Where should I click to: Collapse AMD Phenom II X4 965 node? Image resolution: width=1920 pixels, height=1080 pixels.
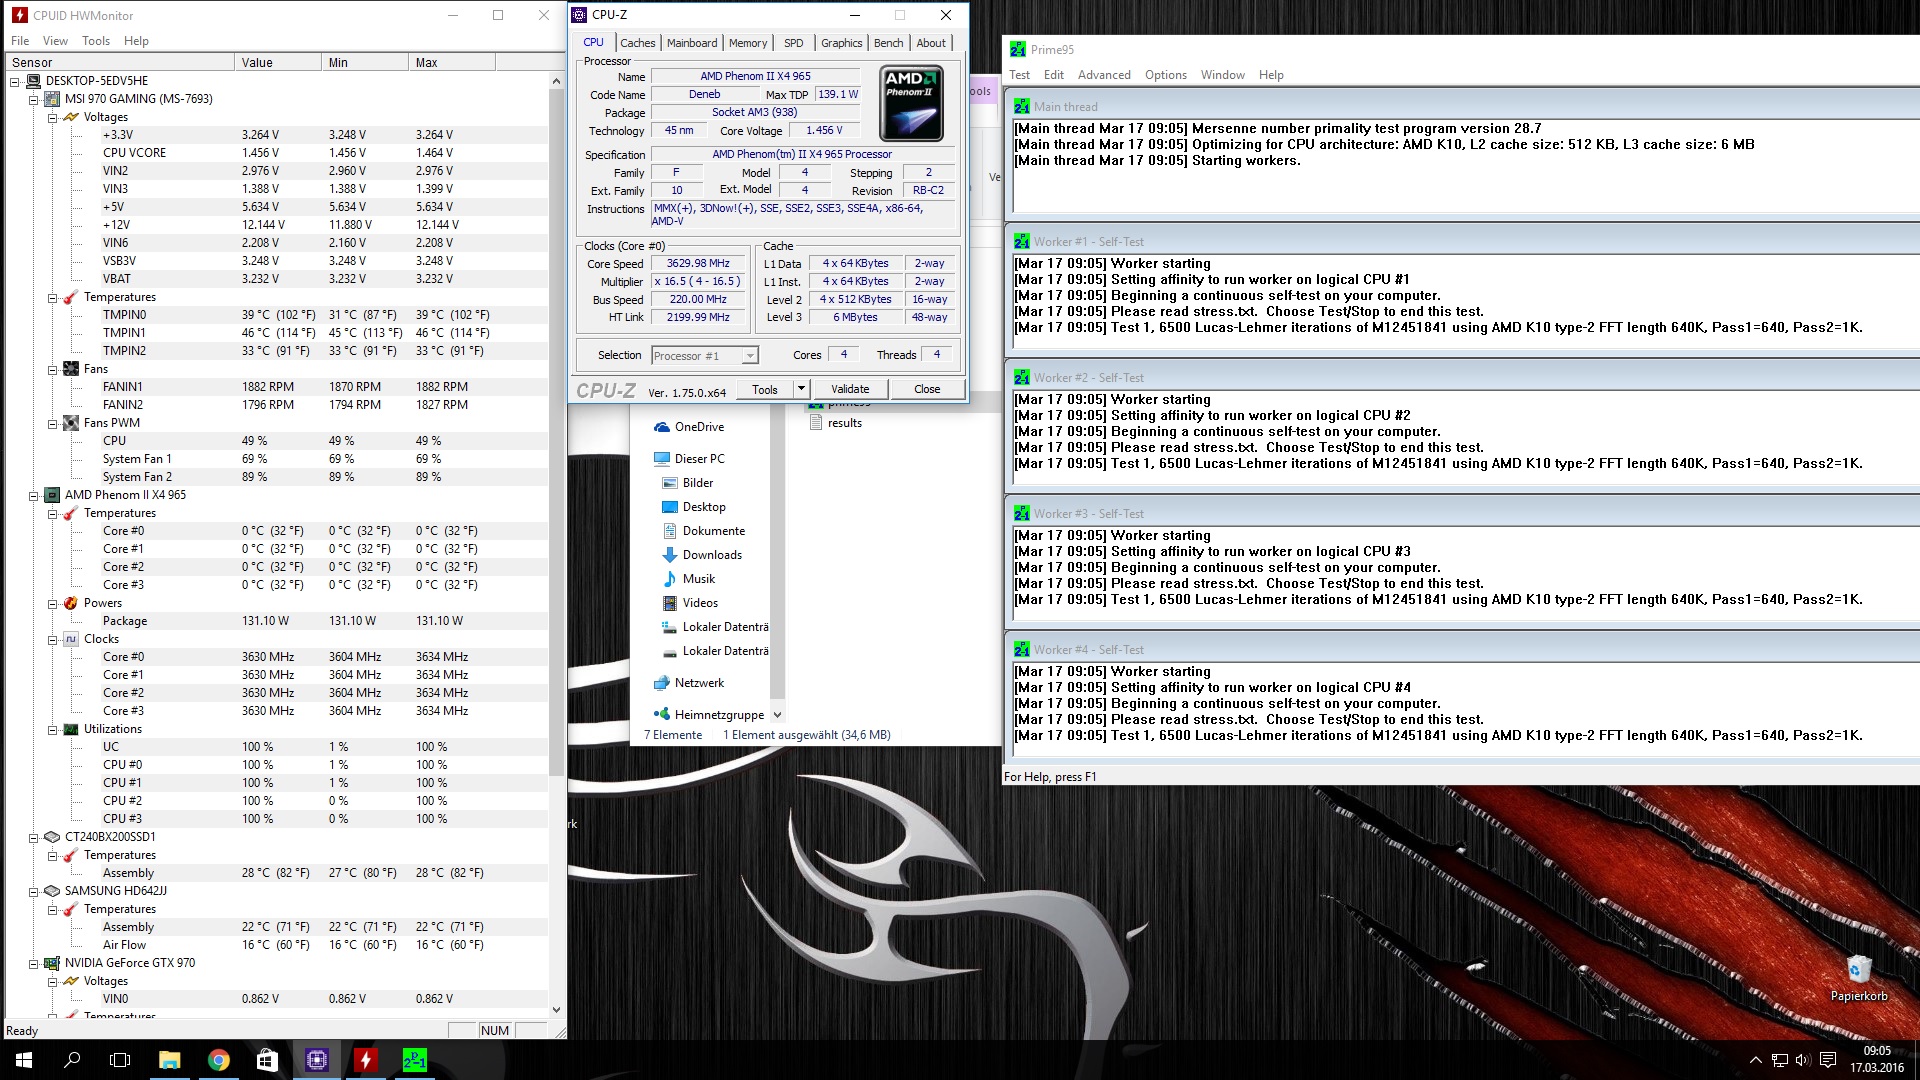[x=34, y=495]
